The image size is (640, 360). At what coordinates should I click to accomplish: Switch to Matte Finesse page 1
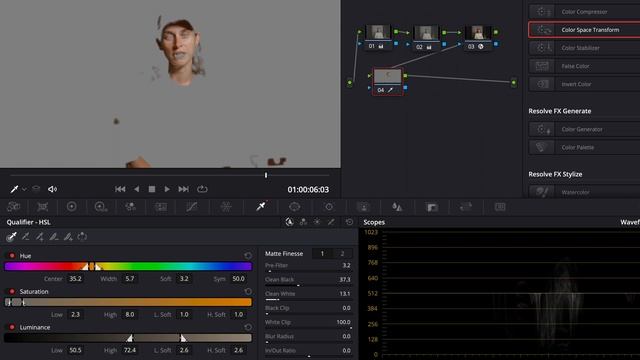pyautogui.click(x=322, y=253)
